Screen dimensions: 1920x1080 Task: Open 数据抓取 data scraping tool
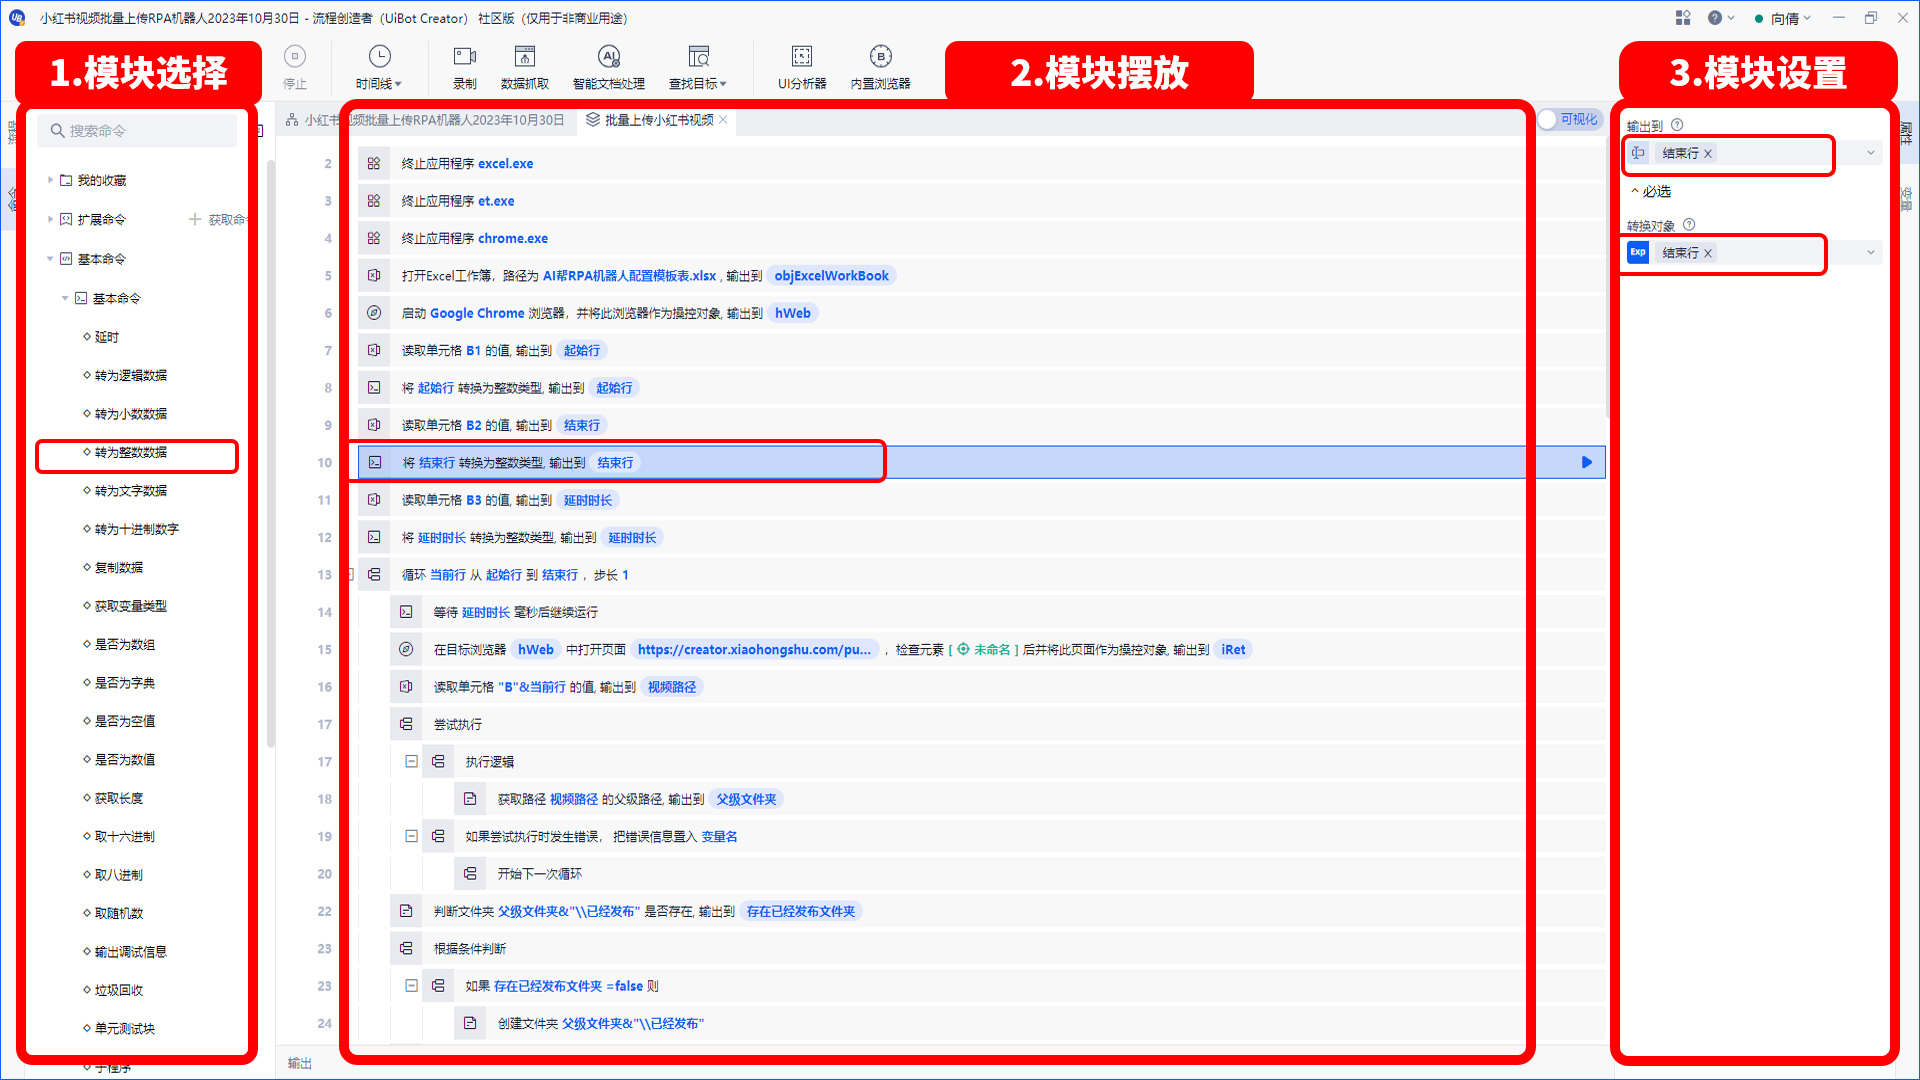coord(525,67)
